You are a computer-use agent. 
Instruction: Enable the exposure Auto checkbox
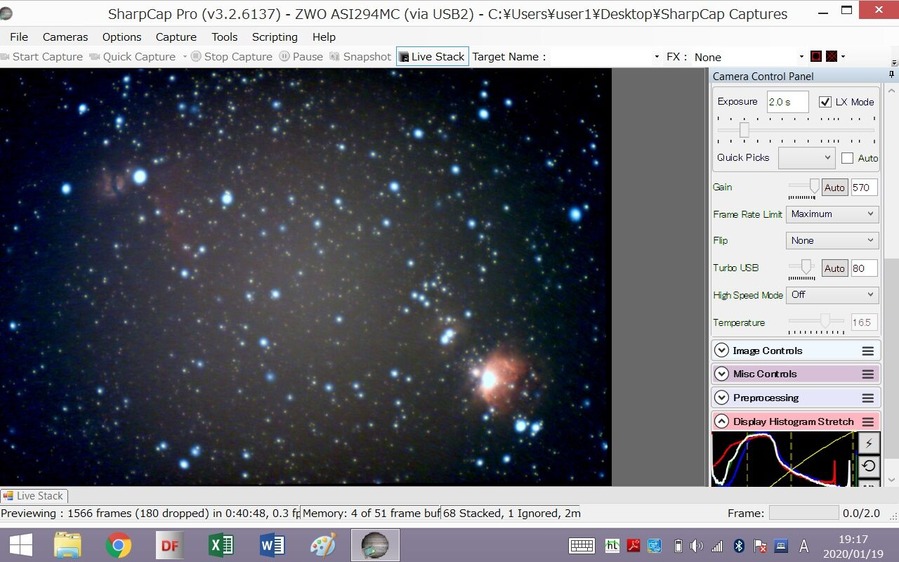click(847, 158)
